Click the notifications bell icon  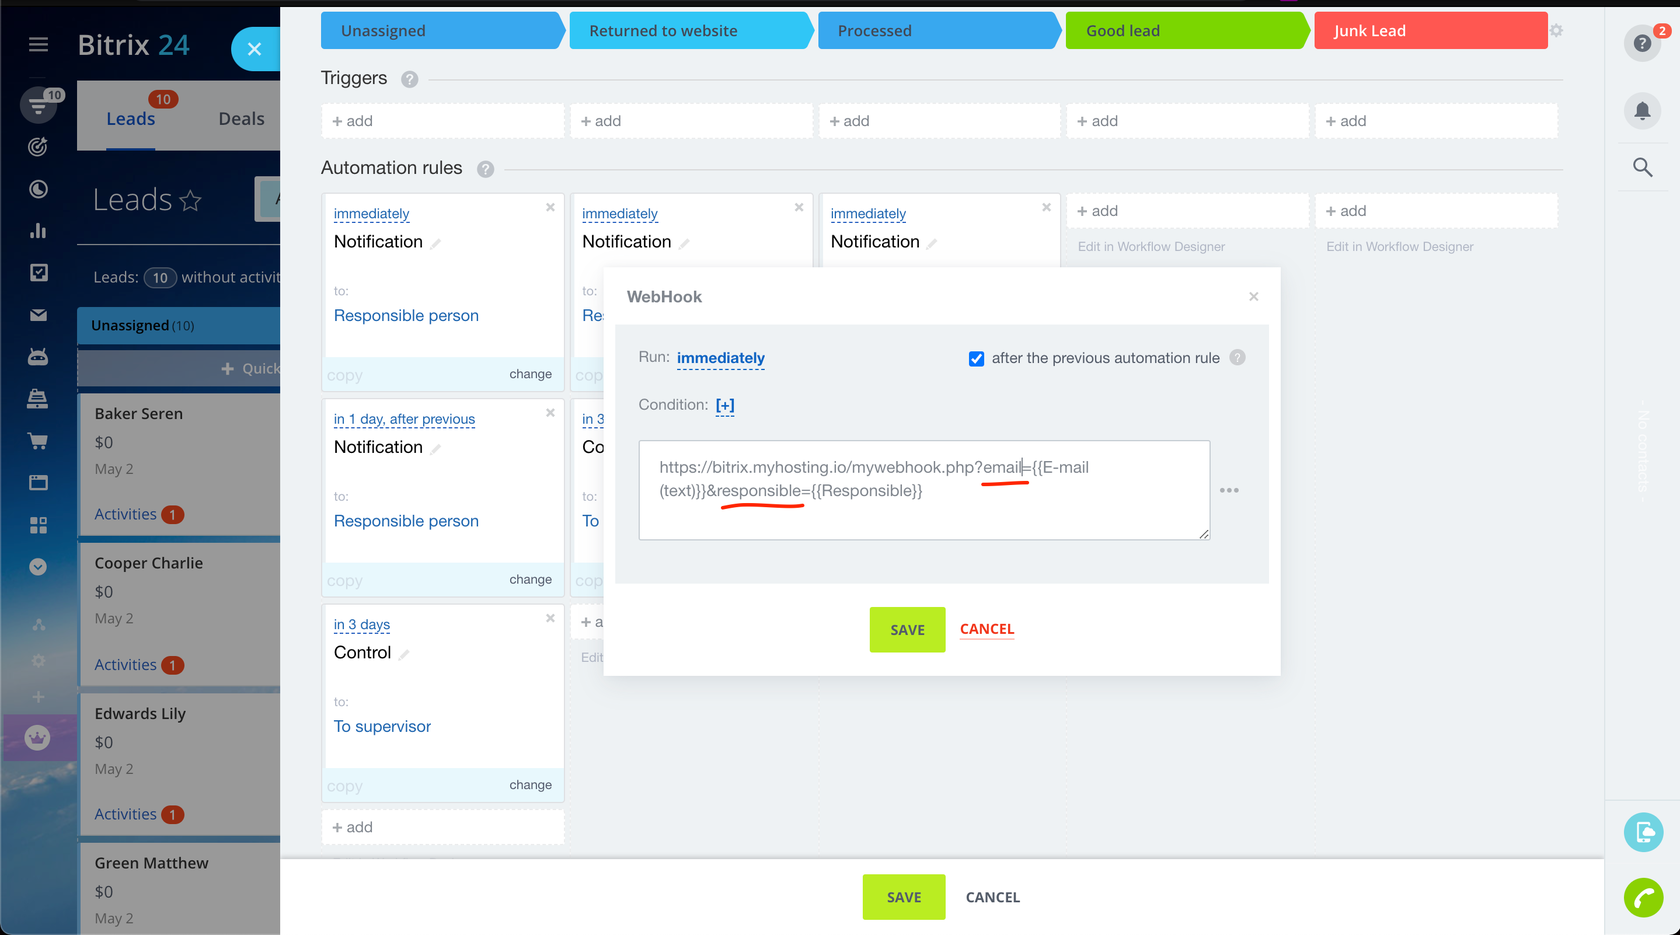1642,111
